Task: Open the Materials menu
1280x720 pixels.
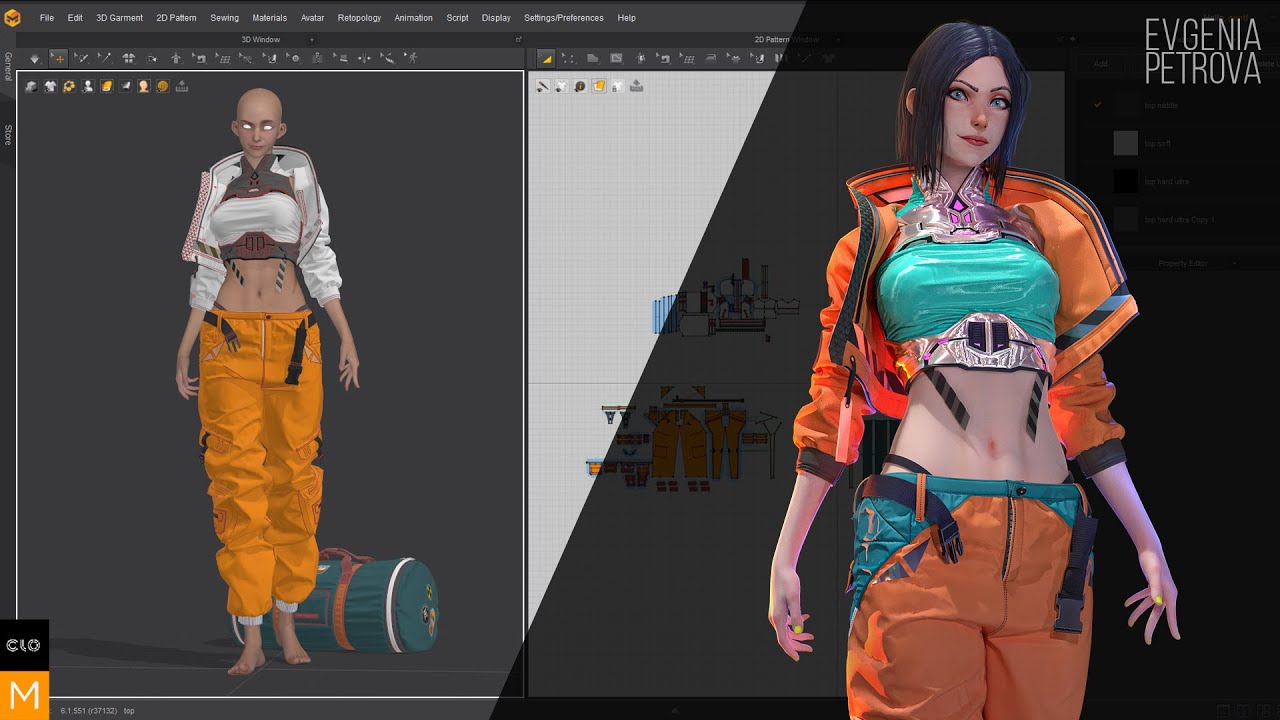Action: tap(269, 18)
